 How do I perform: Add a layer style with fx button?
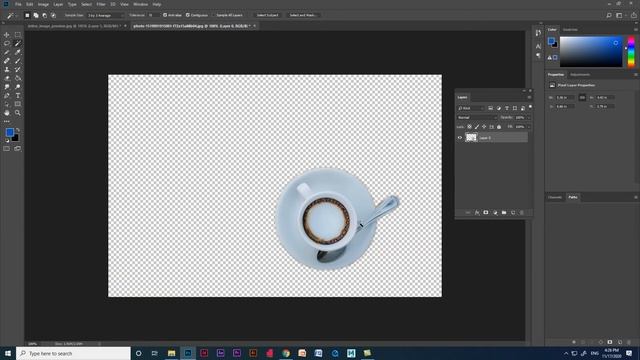[477, 213]
